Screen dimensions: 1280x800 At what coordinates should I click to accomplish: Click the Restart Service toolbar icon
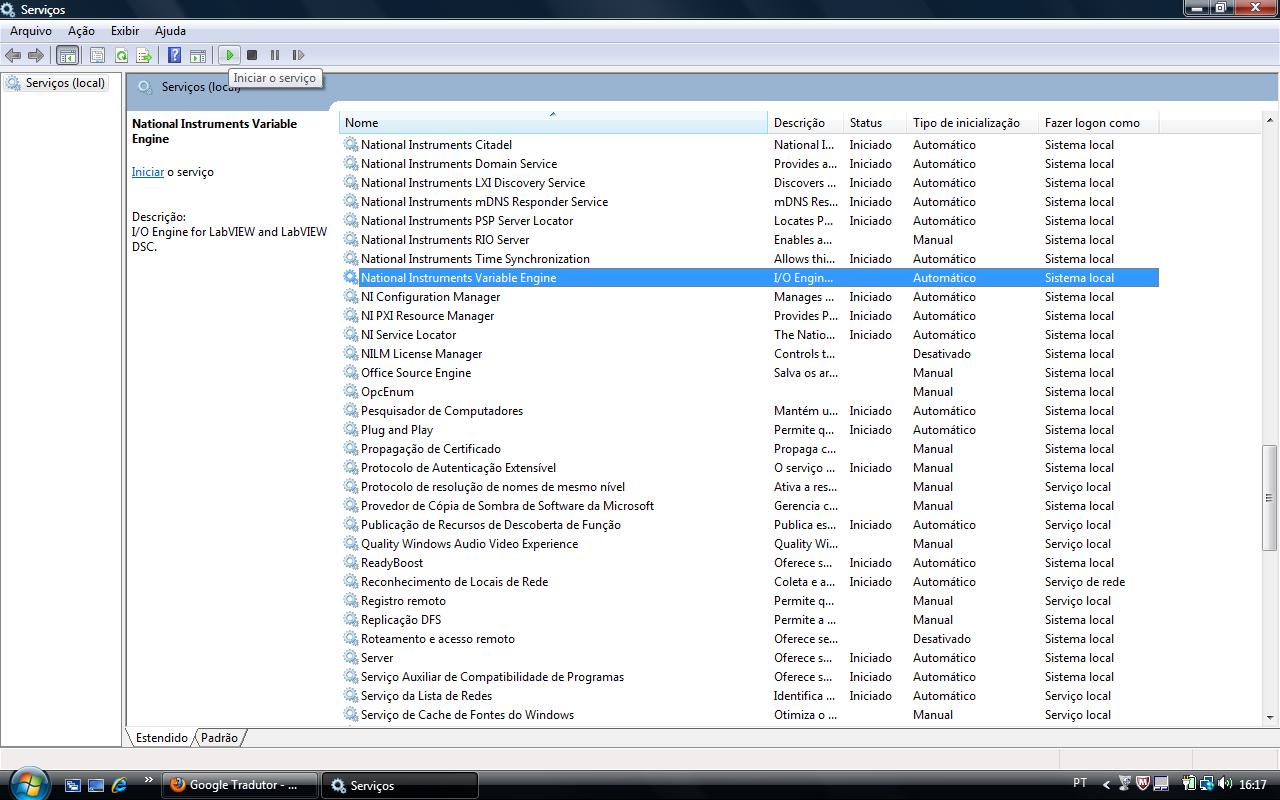(298, 55)
